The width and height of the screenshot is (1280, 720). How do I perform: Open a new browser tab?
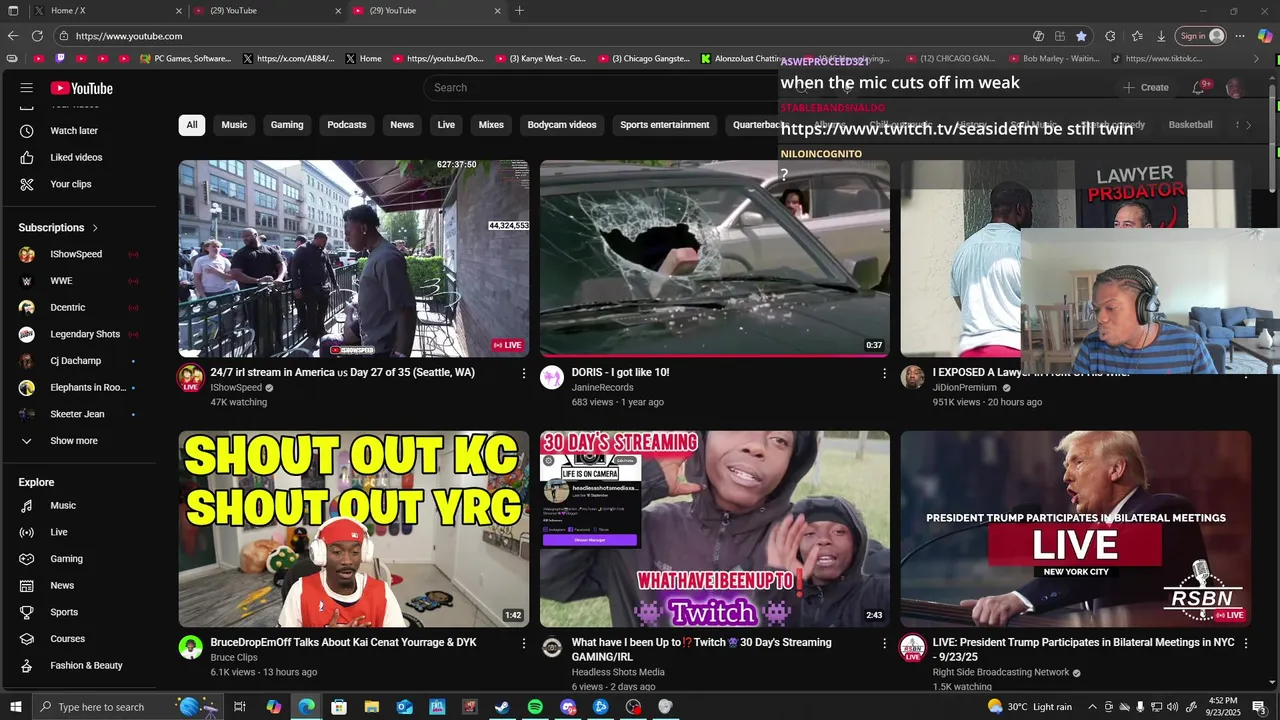click(519, 11)
